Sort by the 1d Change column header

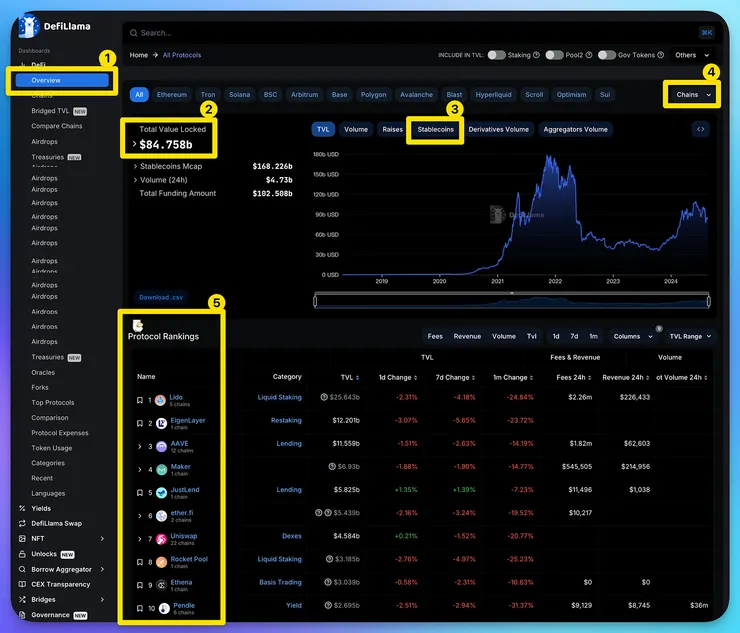tap(398, 378)
